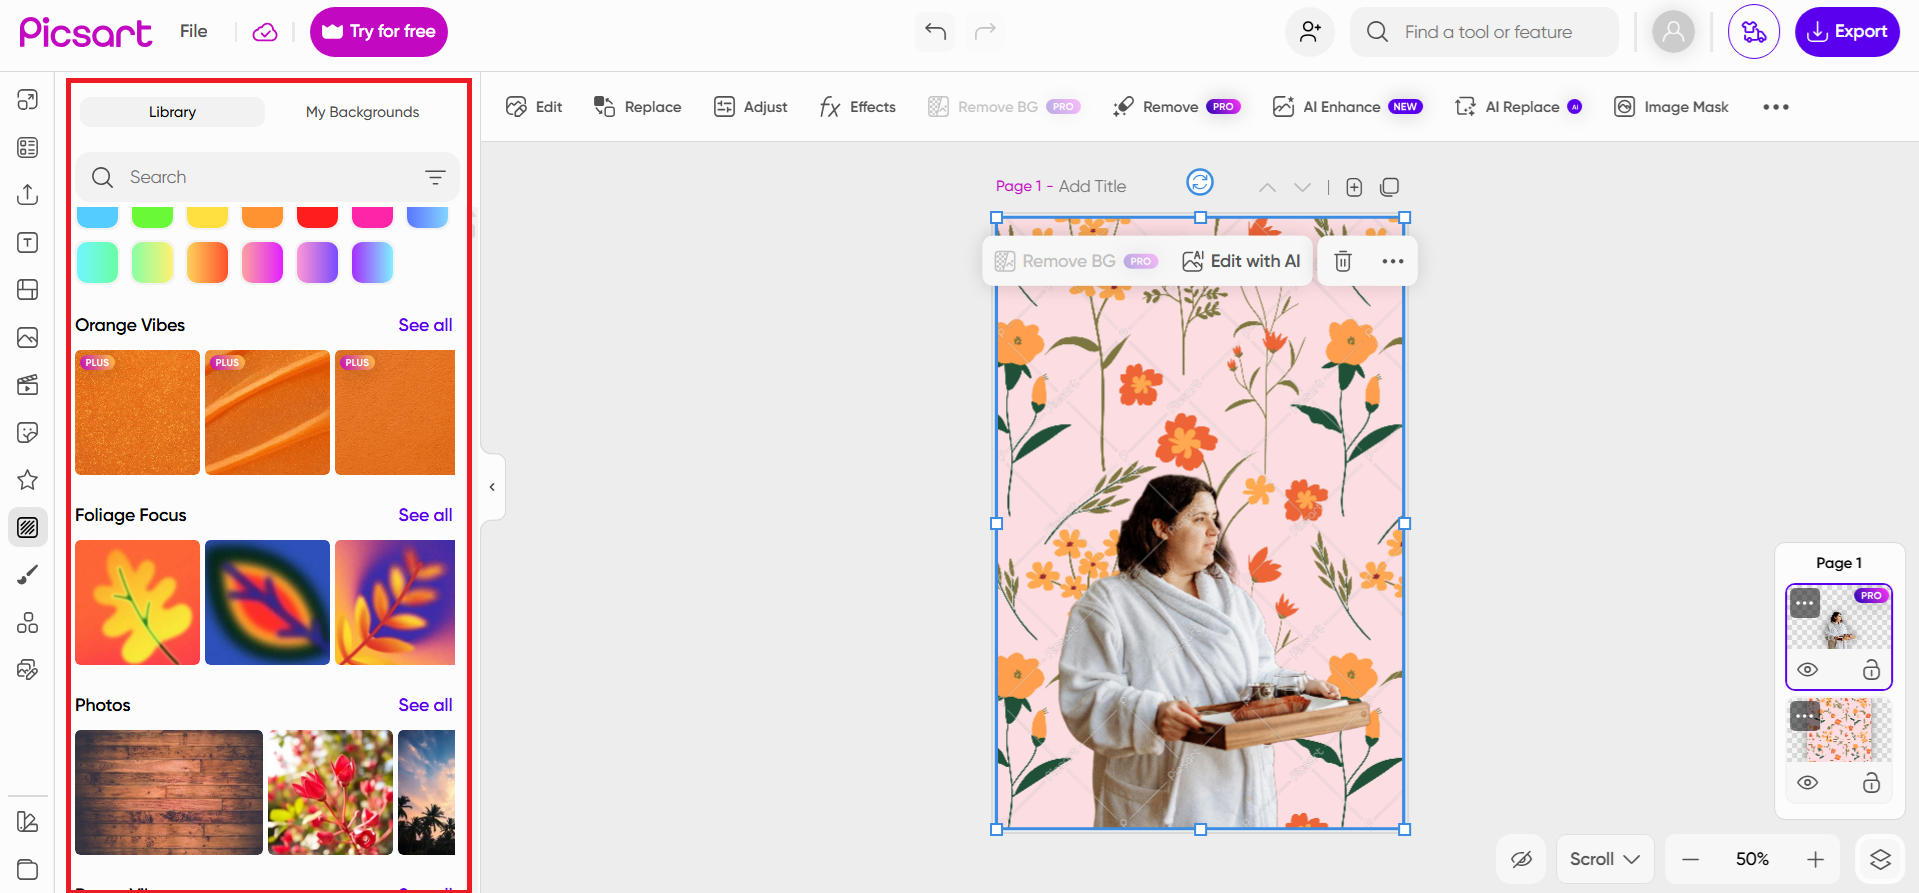Toggle visibility of the floral background layer
Viewport: 1919px width, 893px height.
[1807, 783]
